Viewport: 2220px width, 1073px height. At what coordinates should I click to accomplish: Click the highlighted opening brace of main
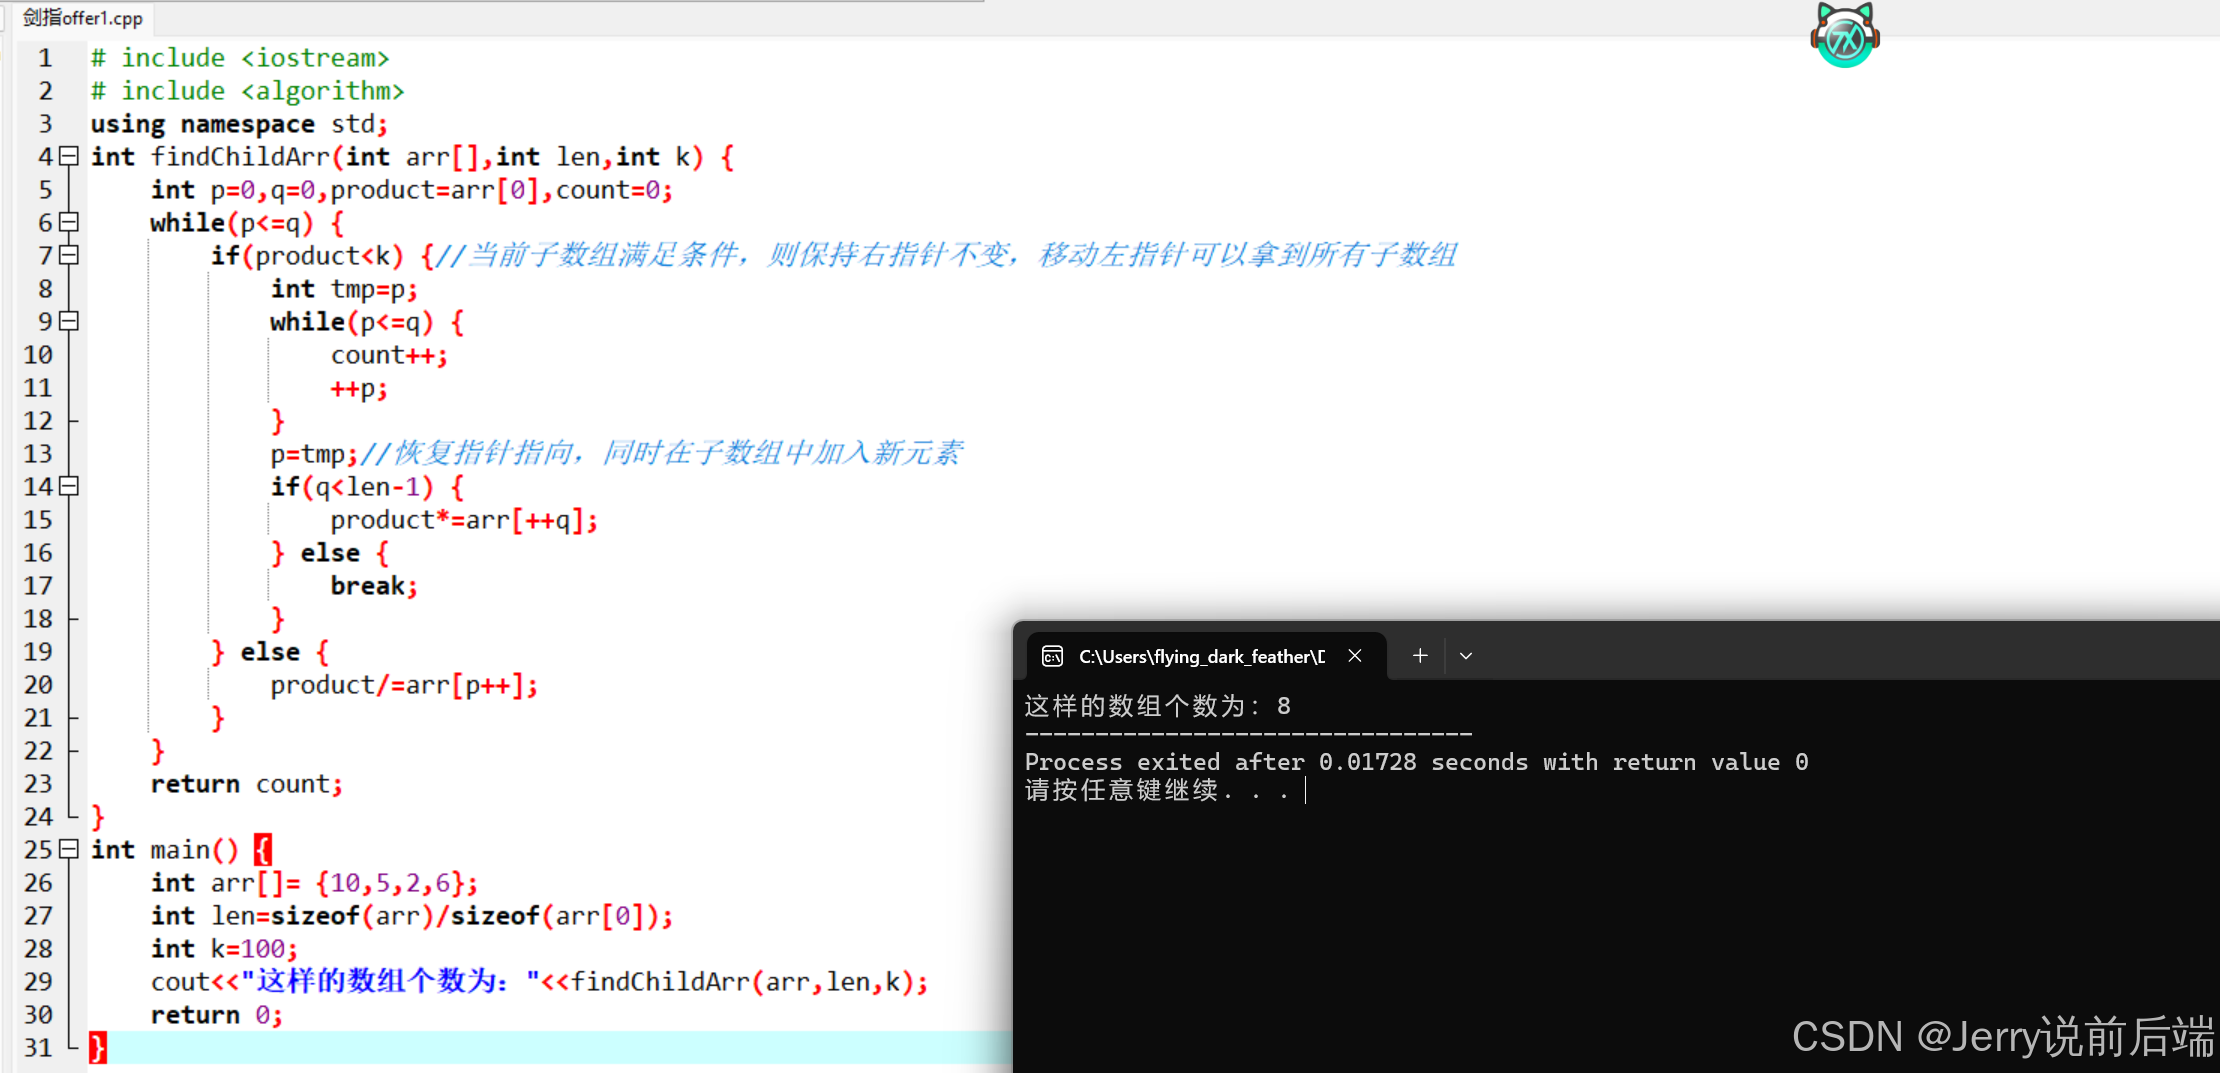coord(262,850)
